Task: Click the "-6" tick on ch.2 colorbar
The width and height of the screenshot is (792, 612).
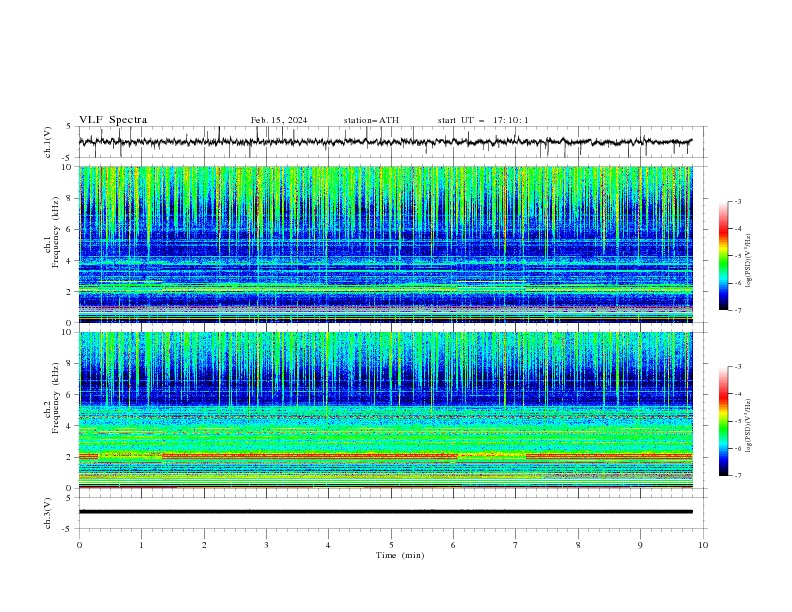Action: 737,448
